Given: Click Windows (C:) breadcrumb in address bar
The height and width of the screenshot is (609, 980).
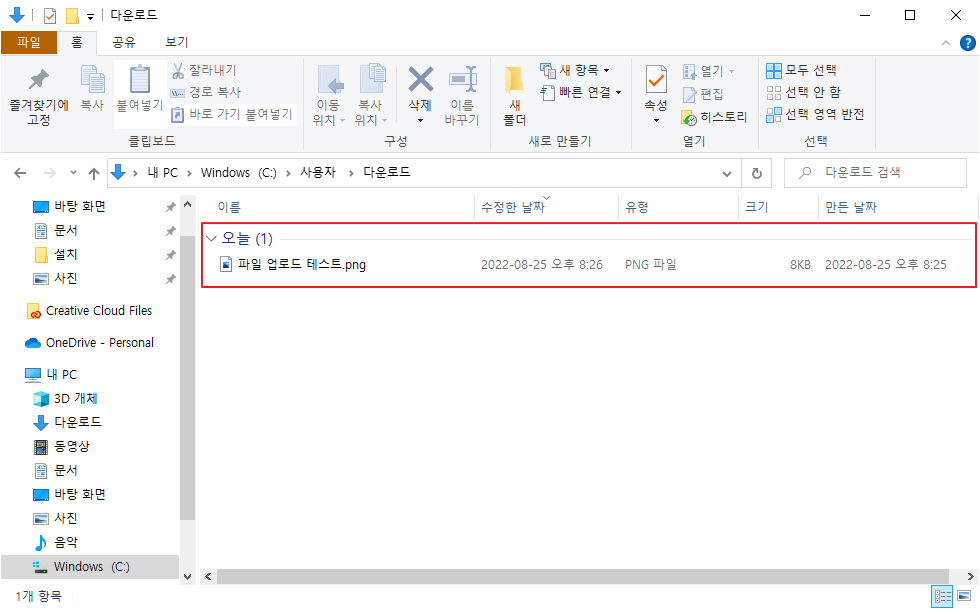Looking at the screenshot, I should [239, 173].
